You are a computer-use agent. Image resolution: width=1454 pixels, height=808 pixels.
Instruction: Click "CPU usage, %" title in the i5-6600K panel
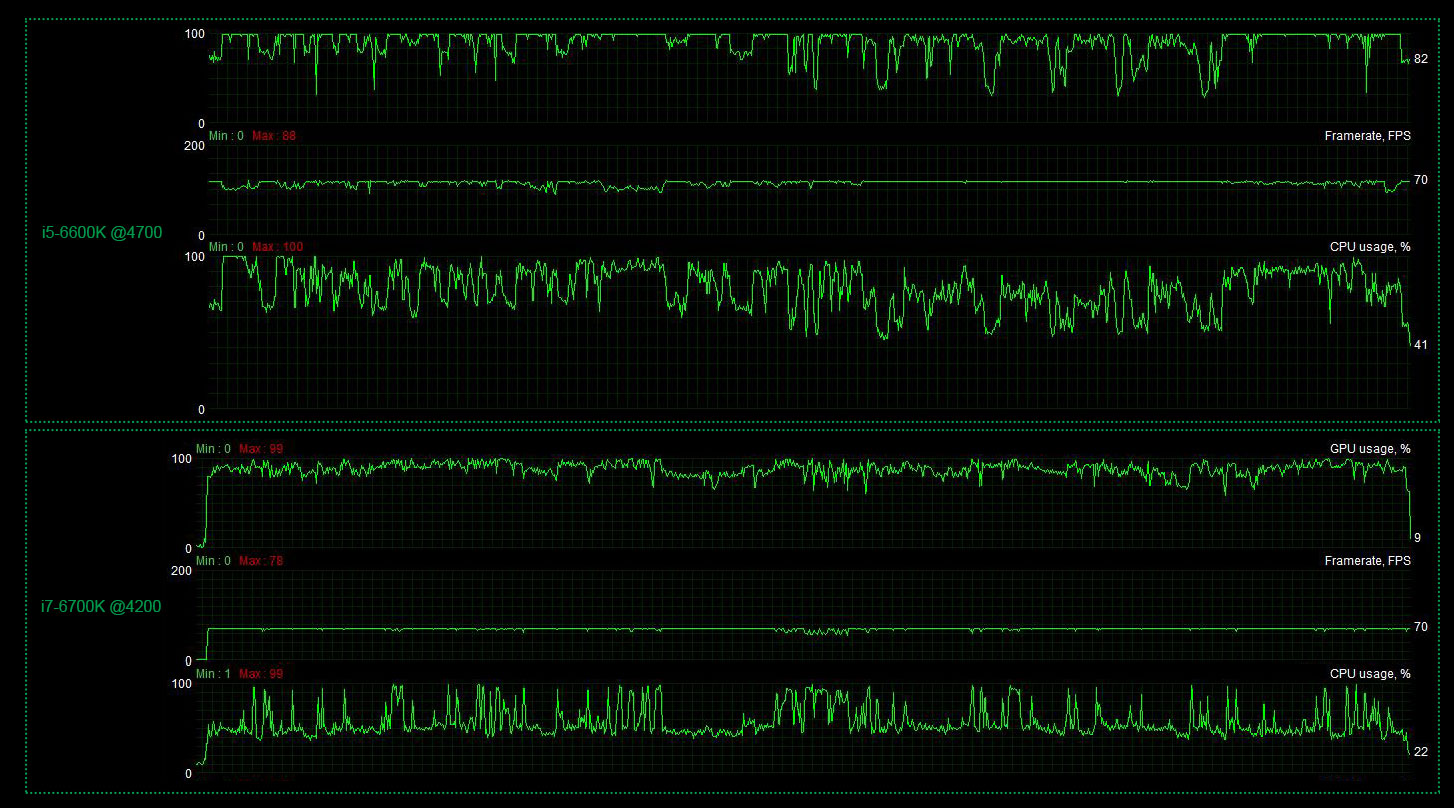tap(1370, 246)
